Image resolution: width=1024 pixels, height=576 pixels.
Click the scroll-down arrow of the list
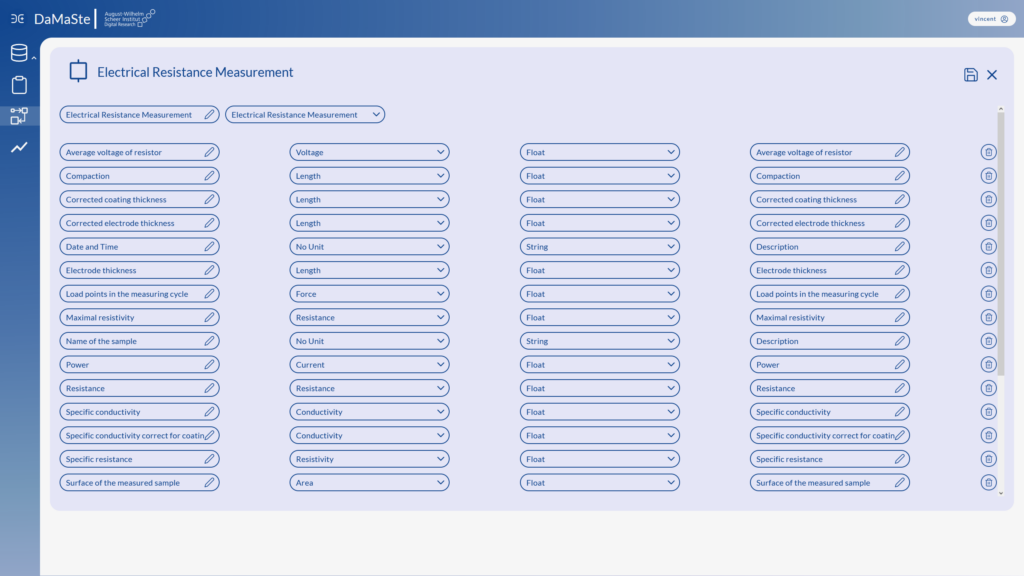click(x=1000, y=494)
